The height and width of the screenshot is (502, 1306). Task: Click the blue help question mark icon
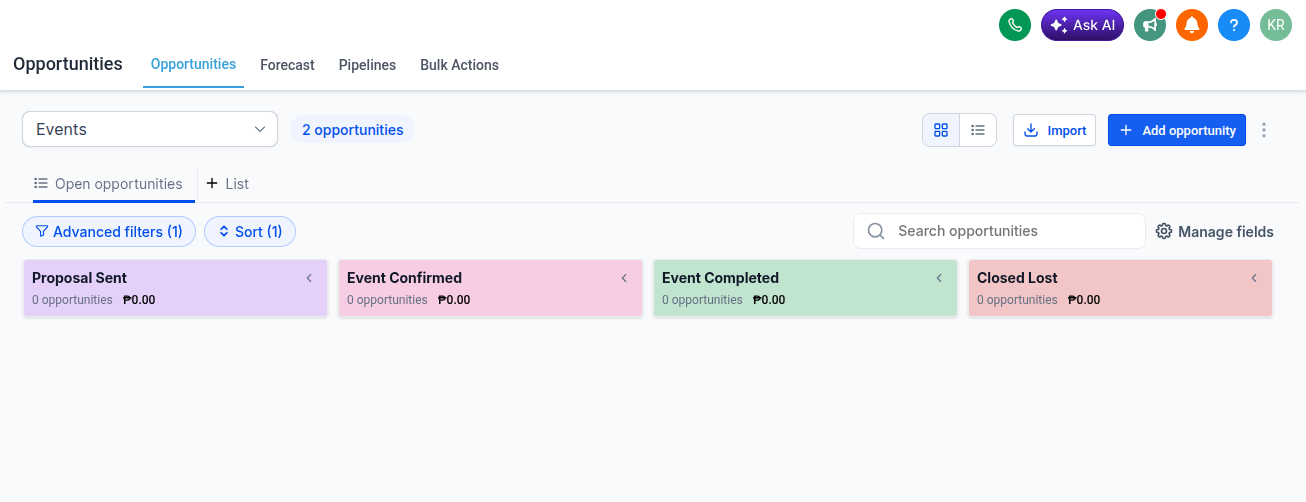point(1234,25)
